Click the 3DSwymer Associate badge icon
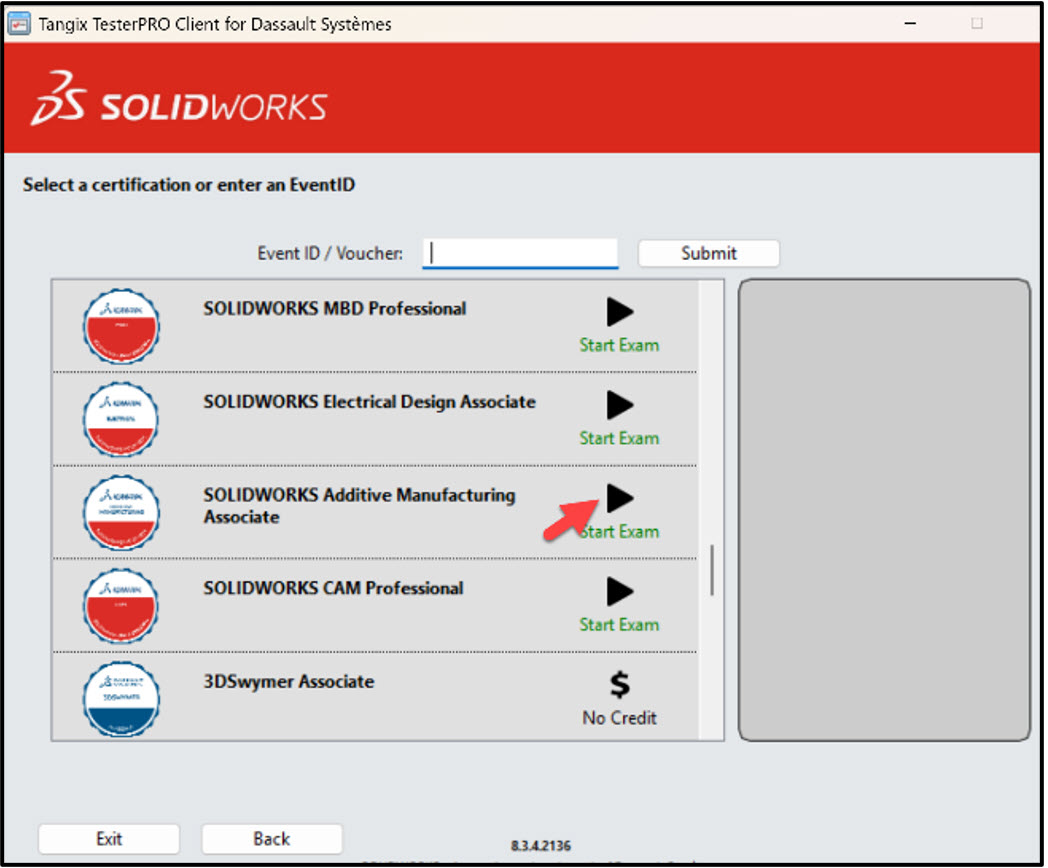Viewport: 1048px width, 868px height. coord(120,699)
